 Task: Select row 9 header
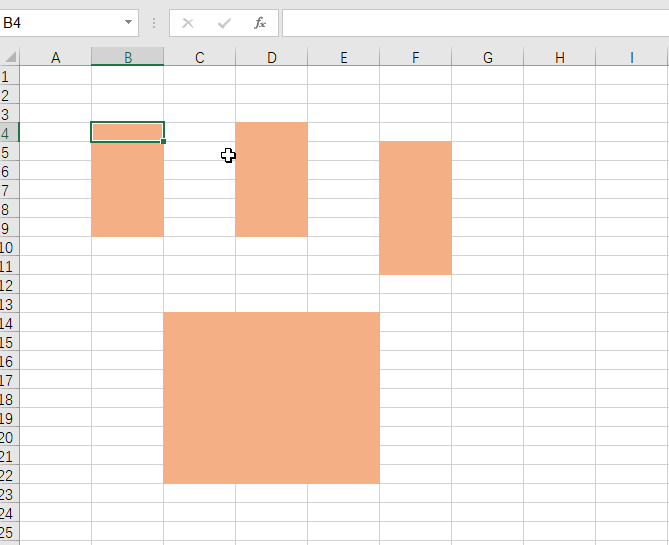(9, 227)
